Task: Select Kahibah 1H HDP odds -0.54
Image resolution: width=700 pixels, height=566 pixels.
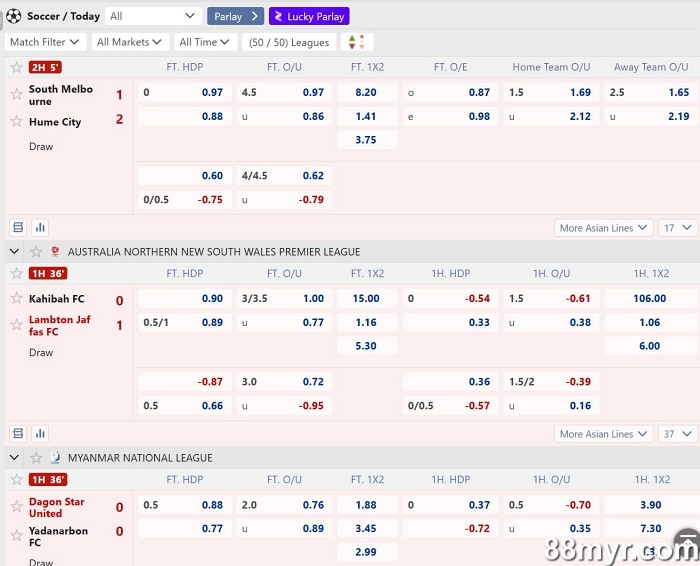Action: tap(450, 298)
